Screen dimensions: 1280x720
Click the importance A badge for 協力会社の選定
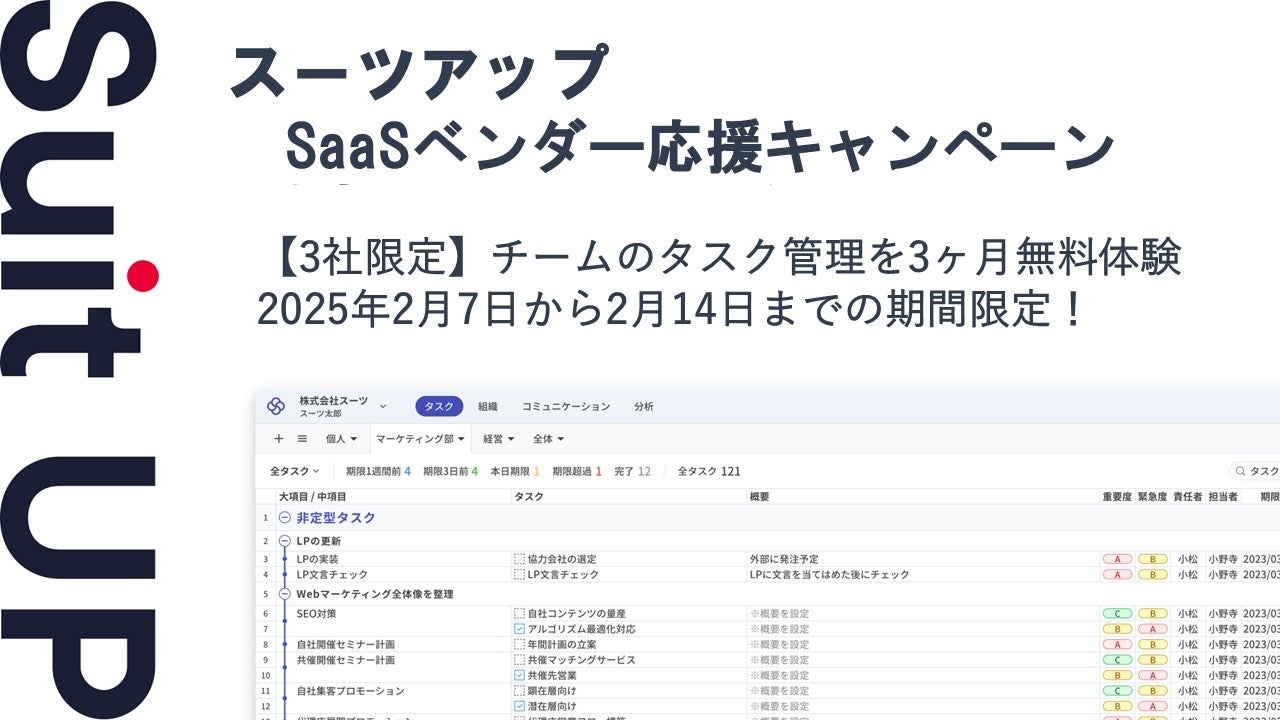click(1117, 559)
